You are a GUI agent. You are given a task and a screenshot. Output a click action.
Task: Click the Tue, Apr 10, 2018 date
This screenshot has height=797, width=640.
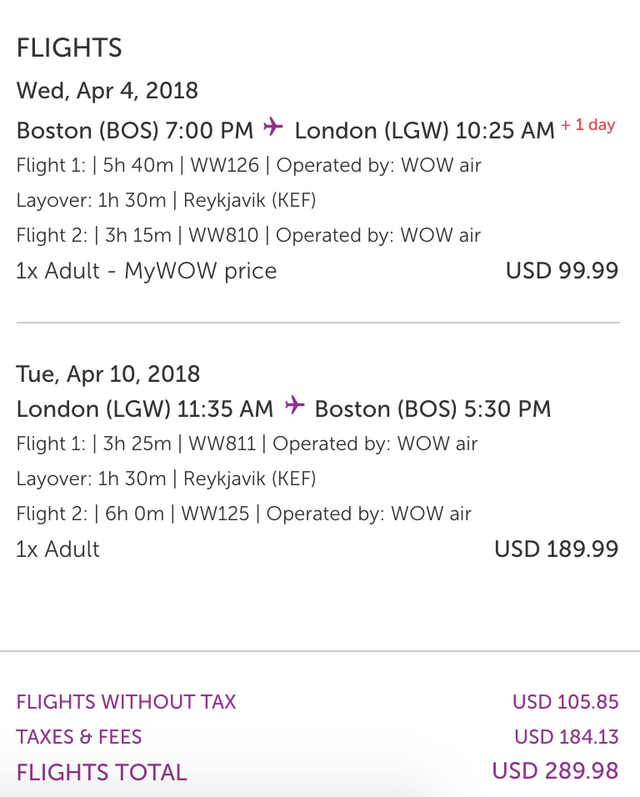click(108, 374)
